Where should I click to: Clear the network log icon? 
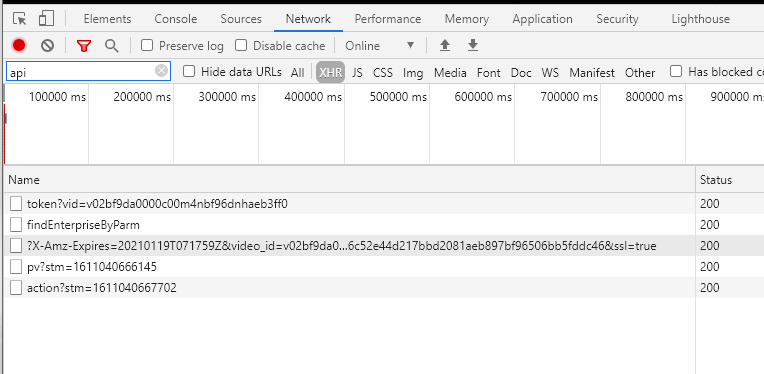tap(47, 45)
